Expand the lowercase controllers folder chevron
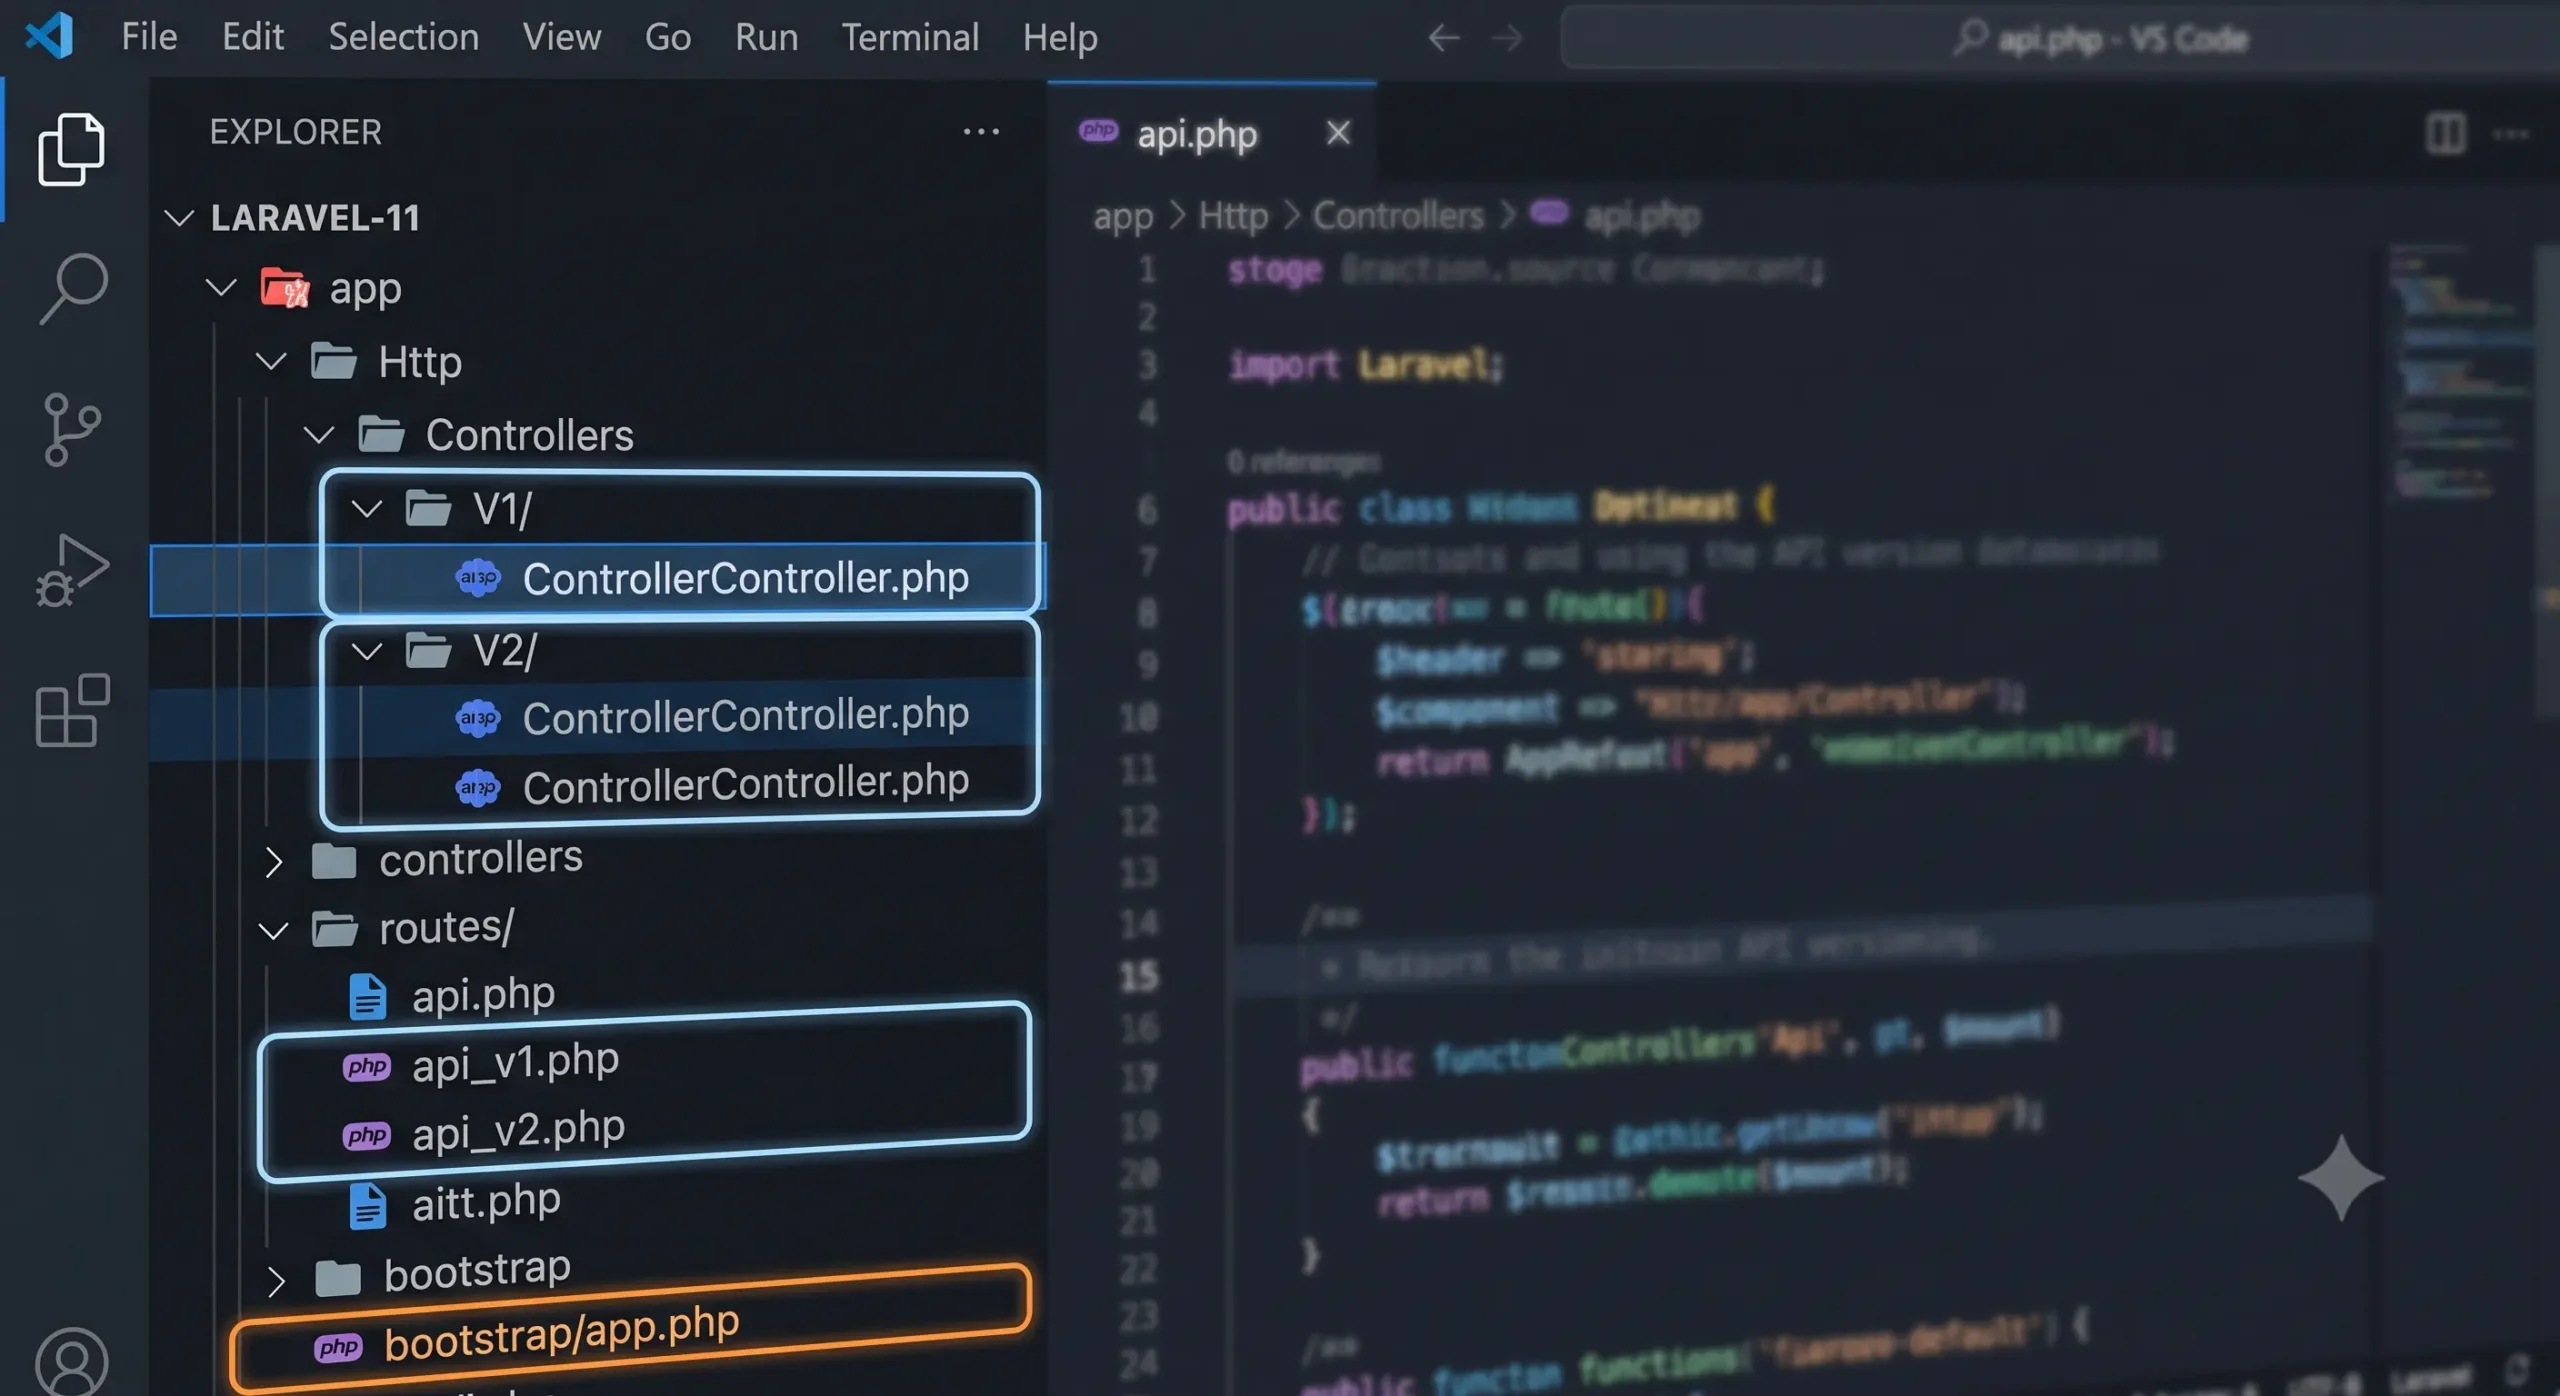The width and height of the screenshot is (2560, 1396). [274, 861]
